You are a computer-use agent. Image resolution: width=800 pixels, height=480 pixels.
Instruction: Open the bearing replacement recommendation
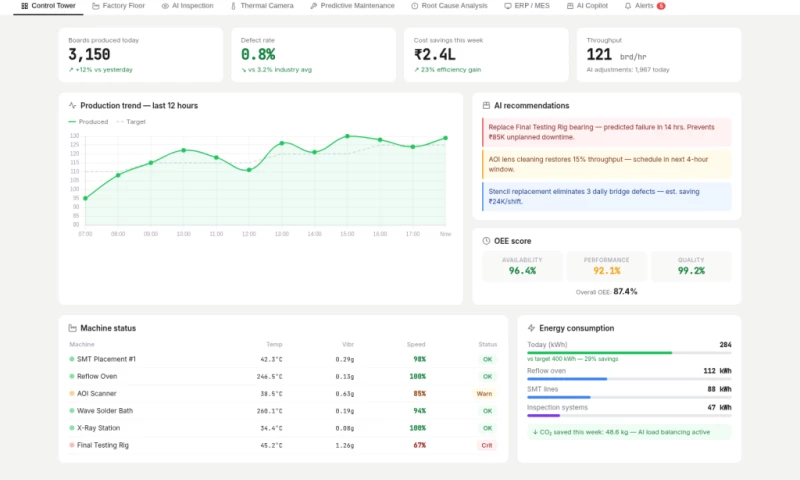607,132
